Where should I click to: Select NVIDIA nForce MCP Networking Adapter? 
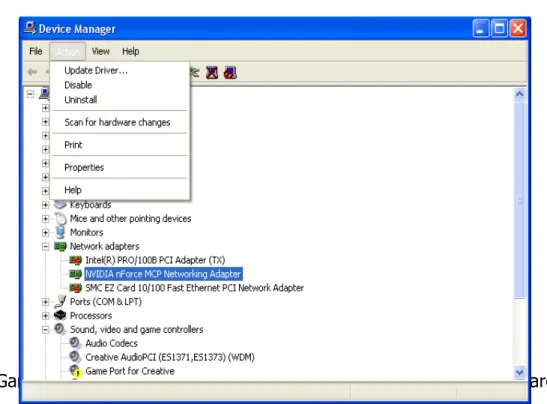click(163, 274)
